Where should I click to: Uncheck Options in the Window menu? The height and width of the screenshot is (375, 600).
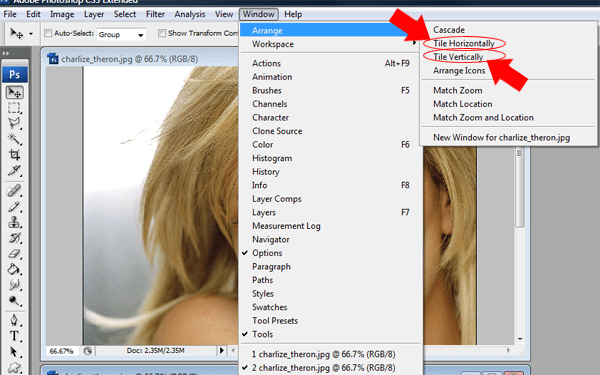click(330, 253)
